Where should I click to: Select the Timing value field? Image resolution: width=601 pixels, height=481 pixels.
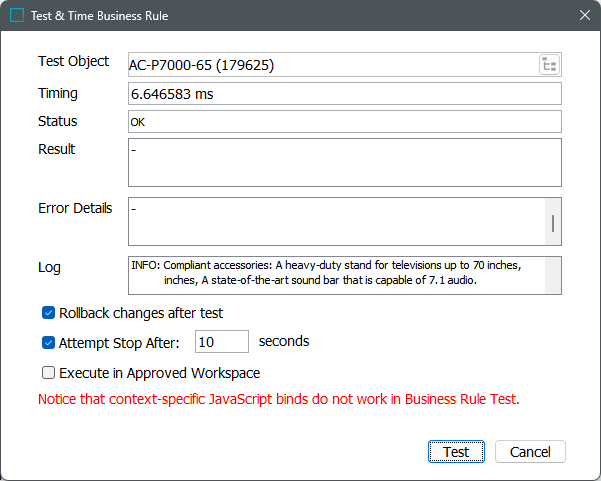[344, 94]
